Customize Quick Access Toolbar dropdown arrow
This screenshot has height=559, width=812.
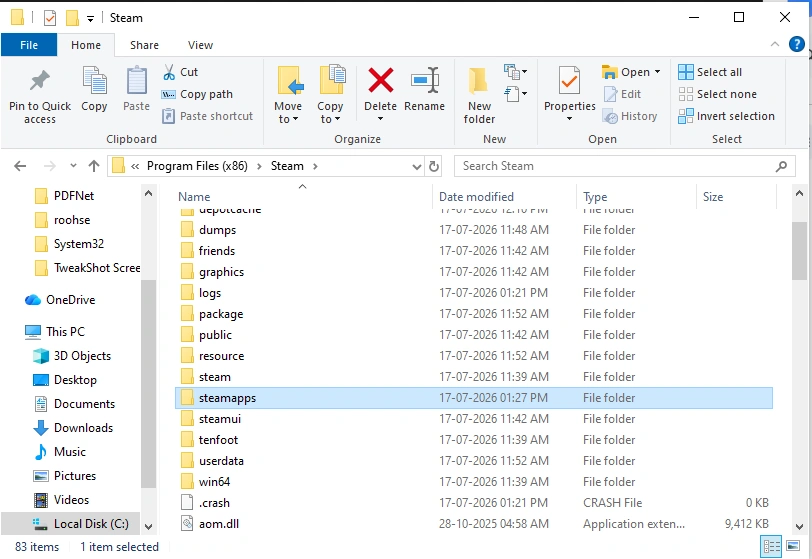pyautogui.click(x=90, y=19)
